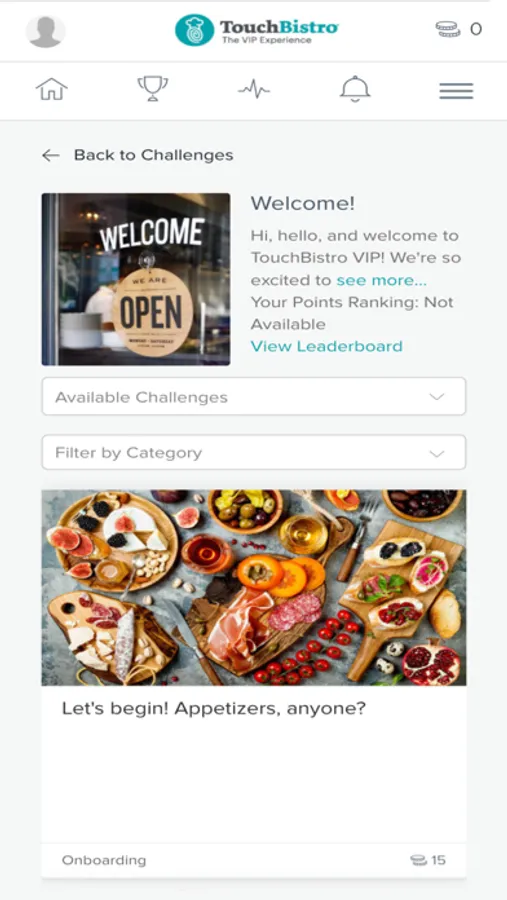Open the hamburger menu
The height and width of the screenshot is (900, 507).
click(x=456, y=91)
